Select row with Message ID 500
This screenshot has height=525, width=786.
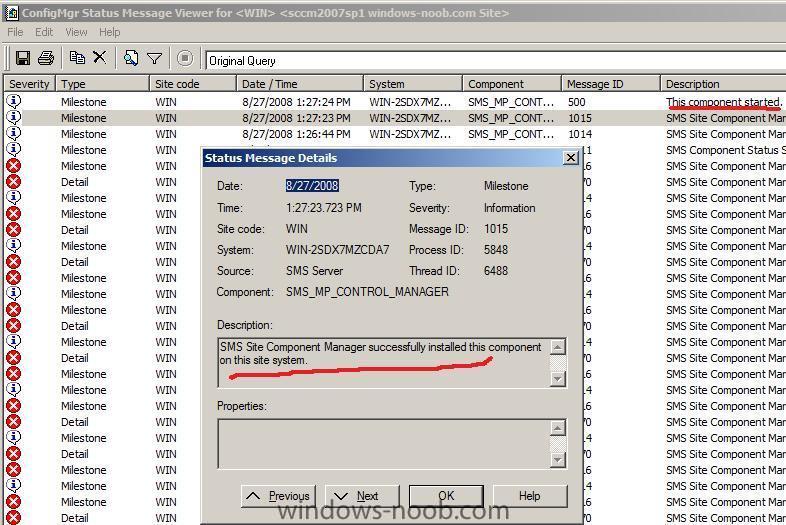[x=395, y=102]
